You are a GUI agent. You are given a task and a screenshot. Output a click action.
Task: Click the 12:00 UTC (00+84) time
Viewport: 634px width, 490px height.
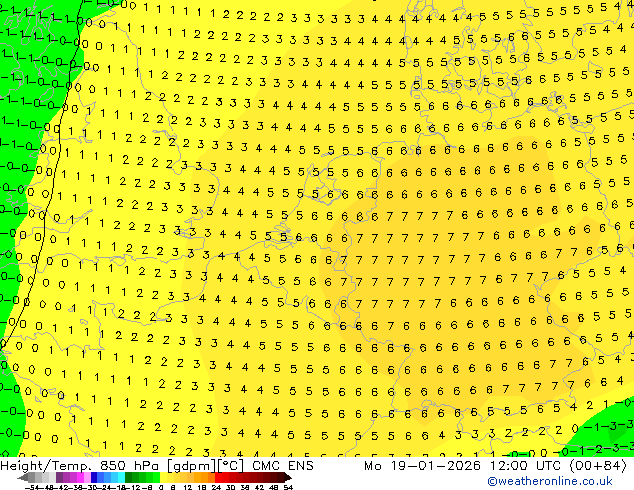558,466
